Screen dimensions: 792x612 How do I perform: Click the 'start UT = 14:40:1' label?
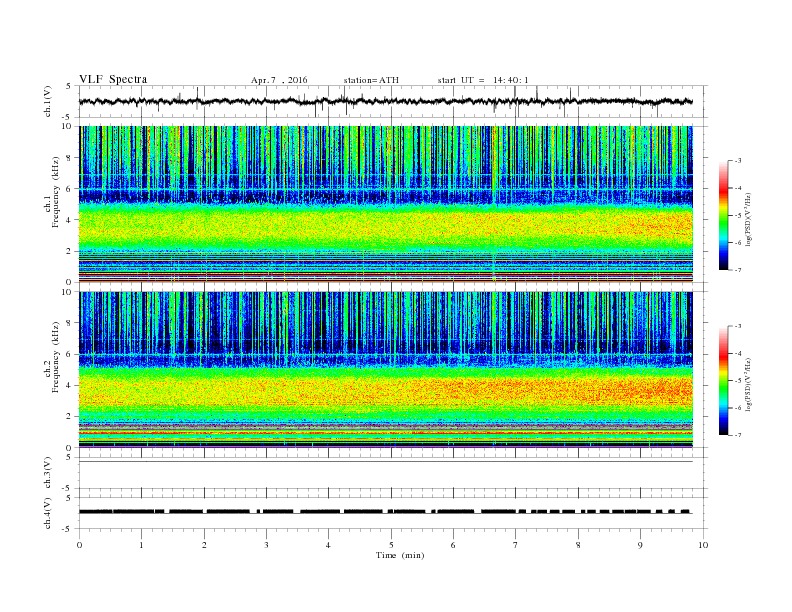(x=483, y=80)
